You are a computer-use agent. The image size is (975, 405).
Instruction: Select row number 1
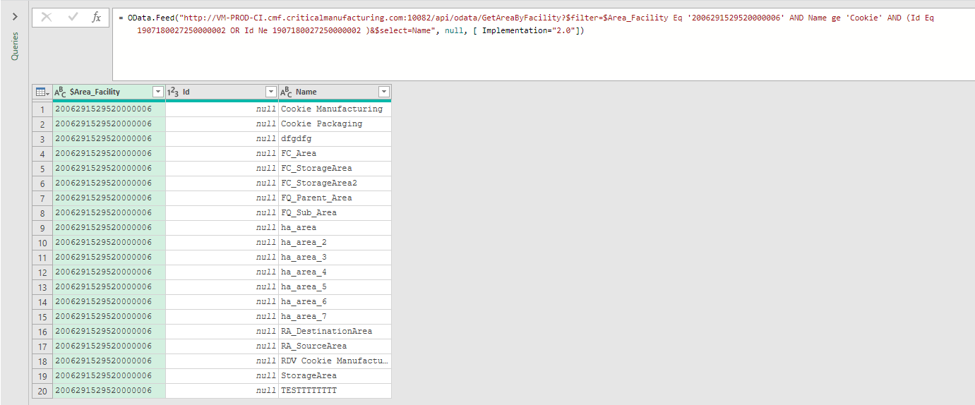[x=42, y=109]
